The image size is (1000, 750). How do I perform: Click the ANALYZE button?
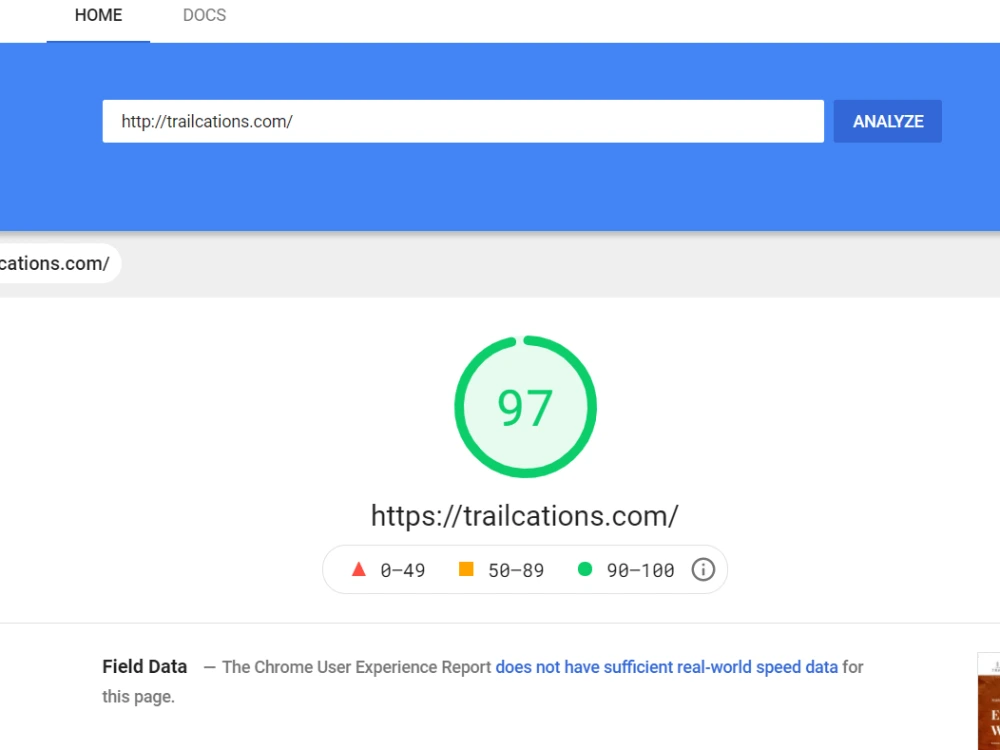click(x=887, y=121)
